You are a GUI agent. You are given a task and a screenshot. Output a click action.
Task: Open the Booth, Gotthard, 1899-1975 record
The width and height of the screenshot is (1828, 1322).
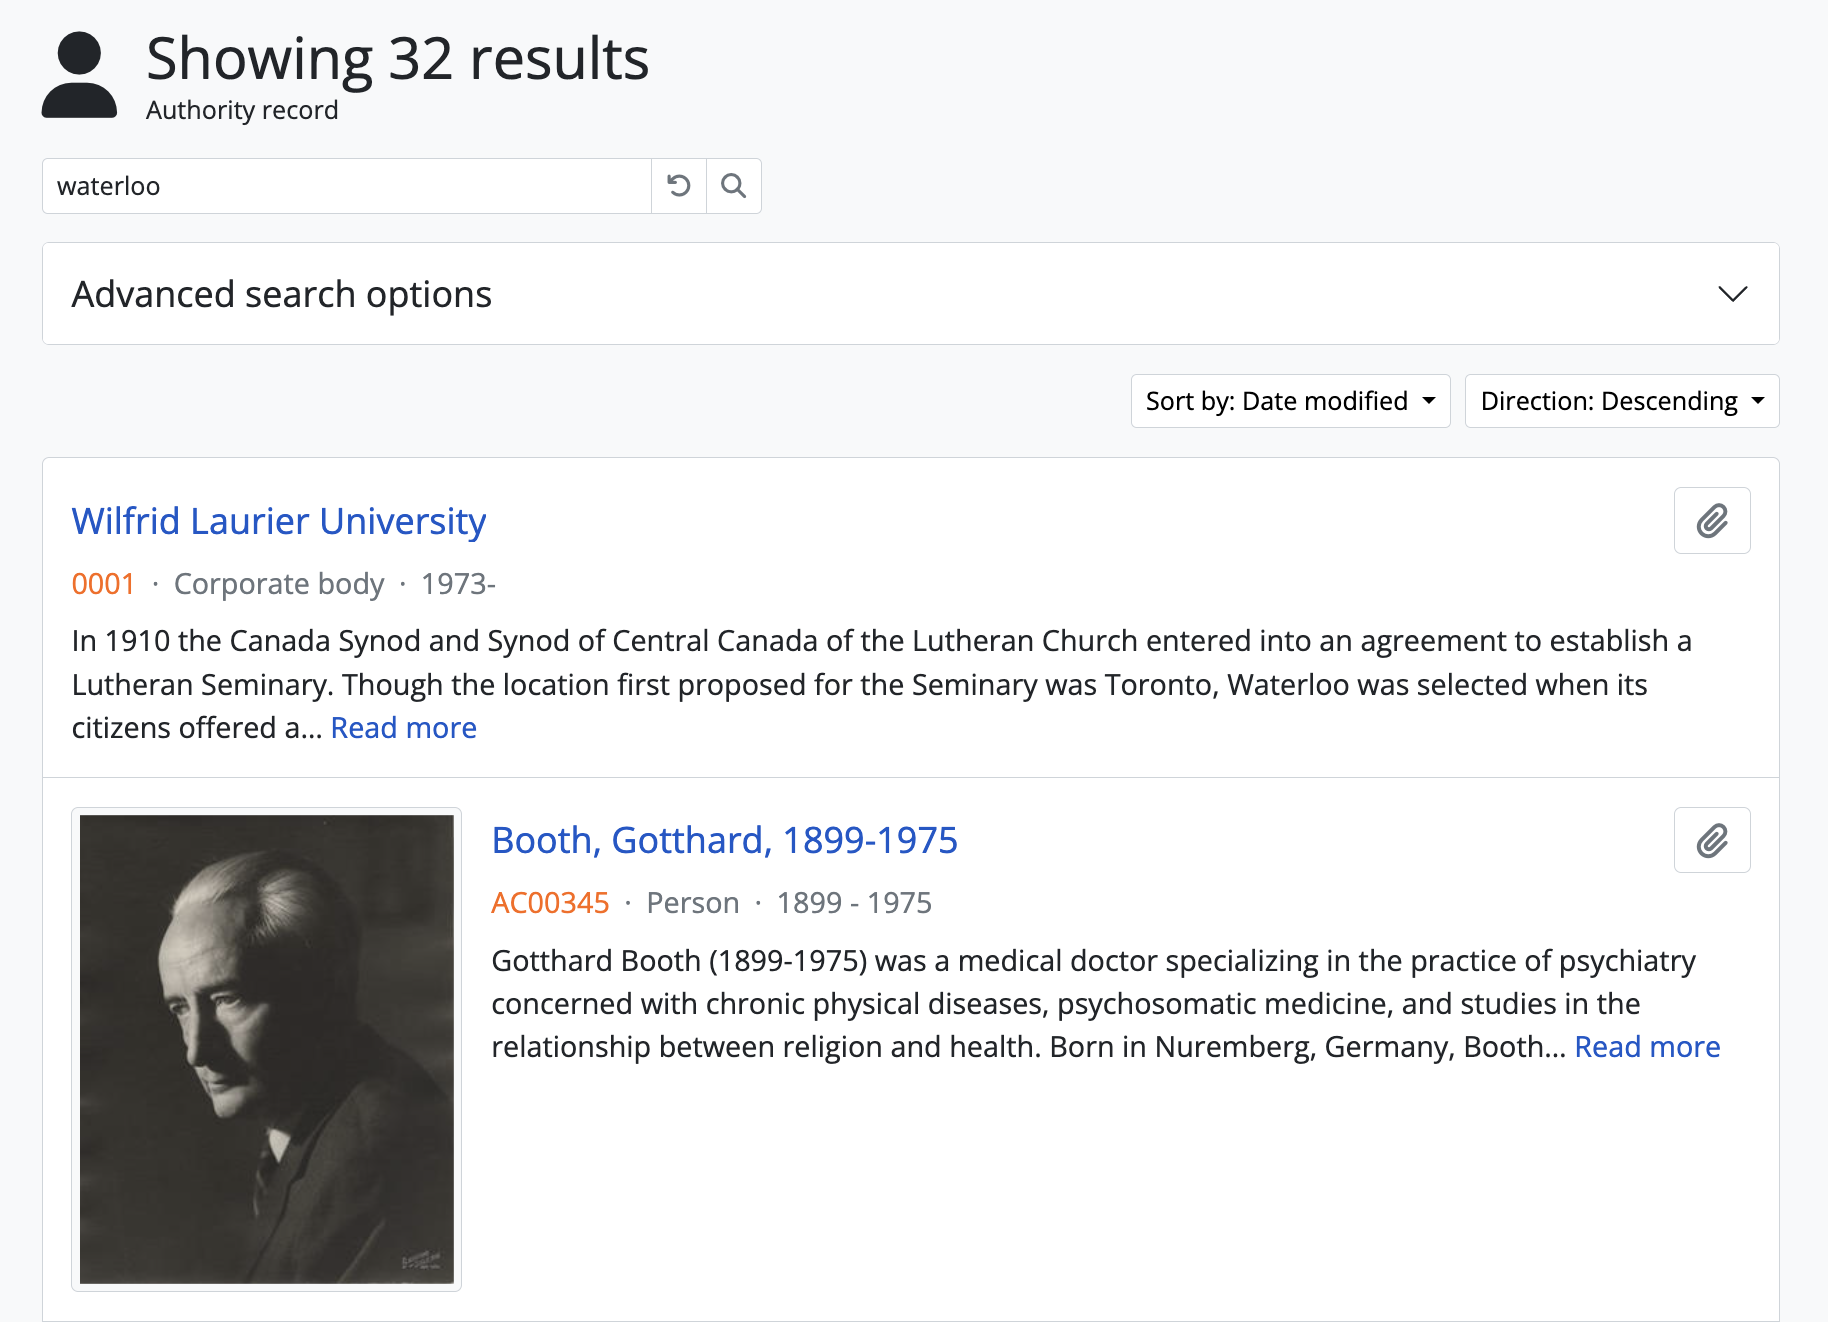724,841
